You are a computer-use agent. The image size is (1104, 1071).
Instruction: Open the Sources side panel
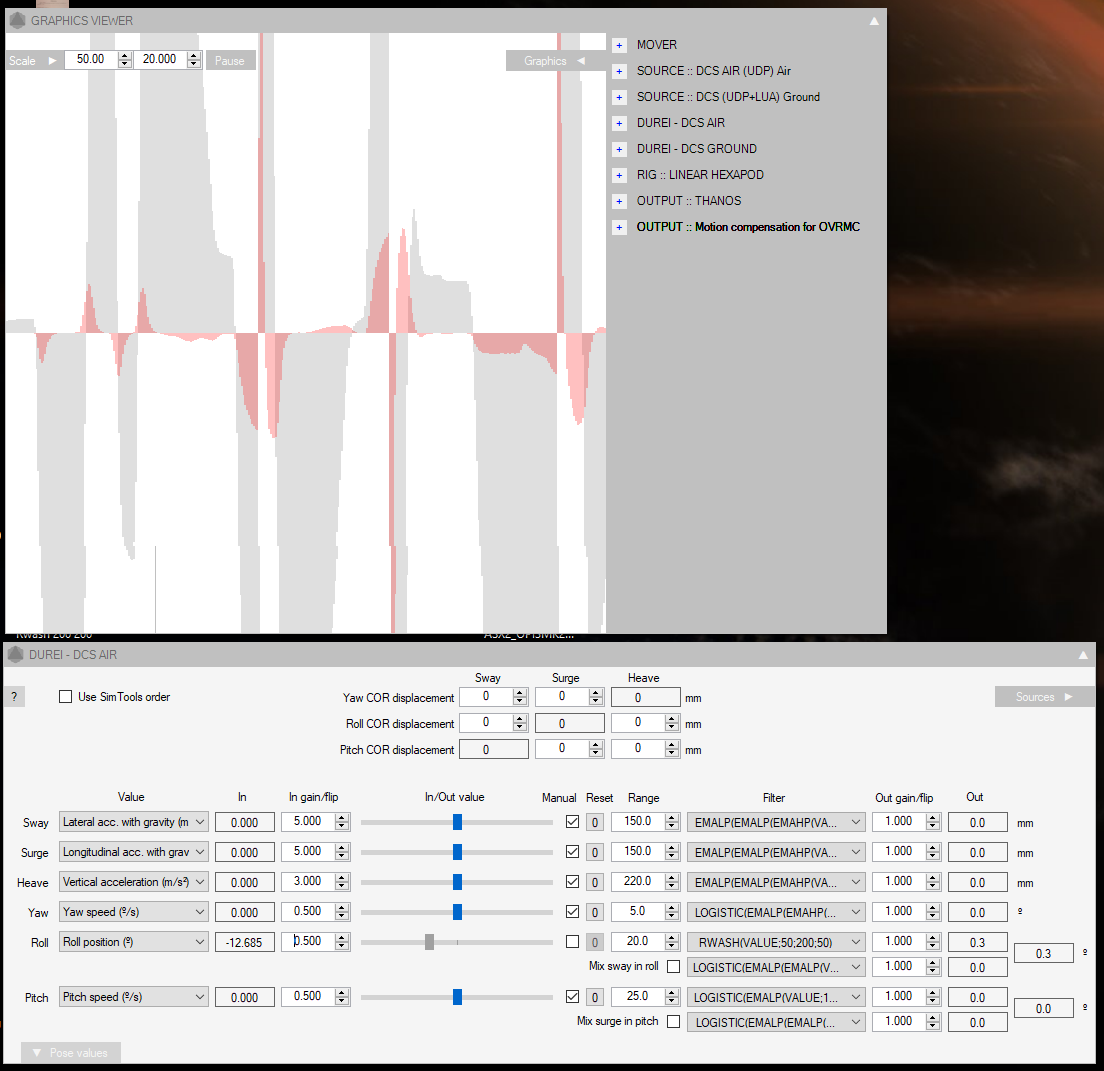(1044, 697)
